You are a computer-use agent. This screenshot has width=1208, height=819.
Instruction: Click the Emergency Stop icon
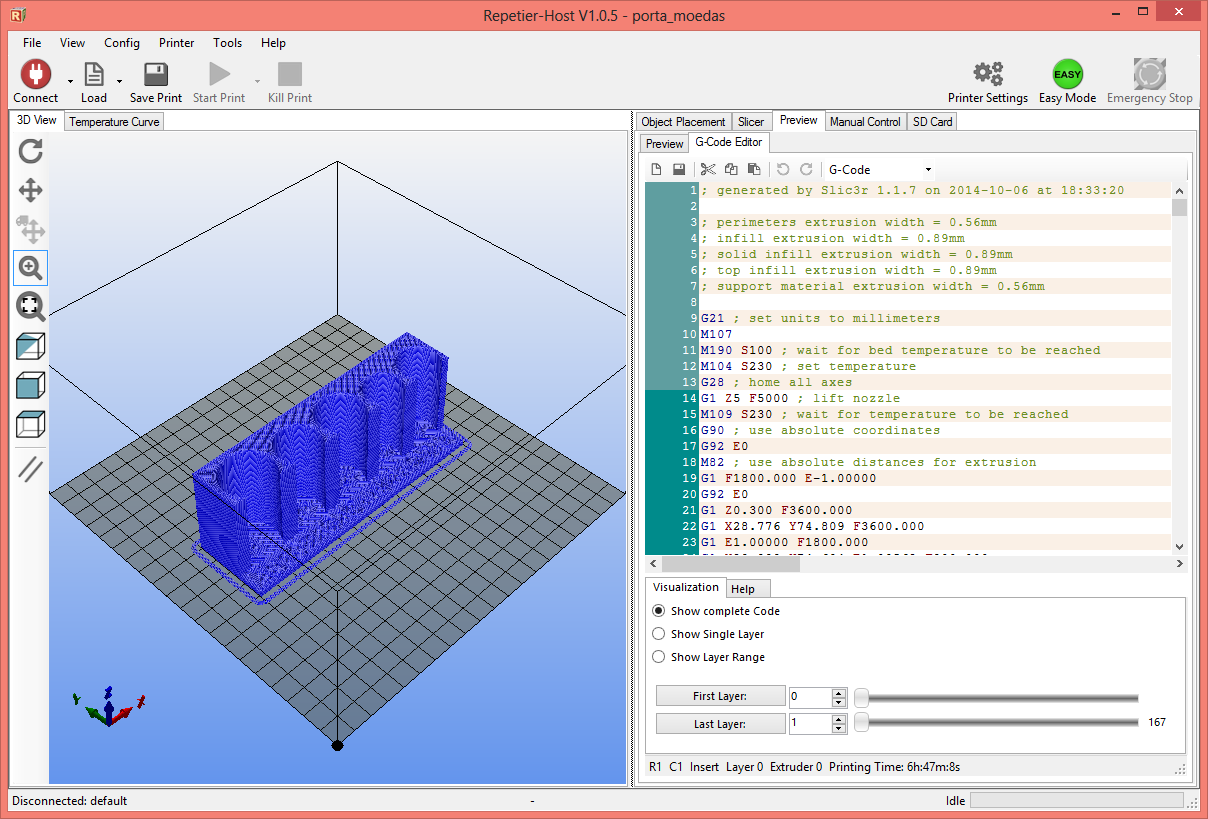pos(1150,74)
